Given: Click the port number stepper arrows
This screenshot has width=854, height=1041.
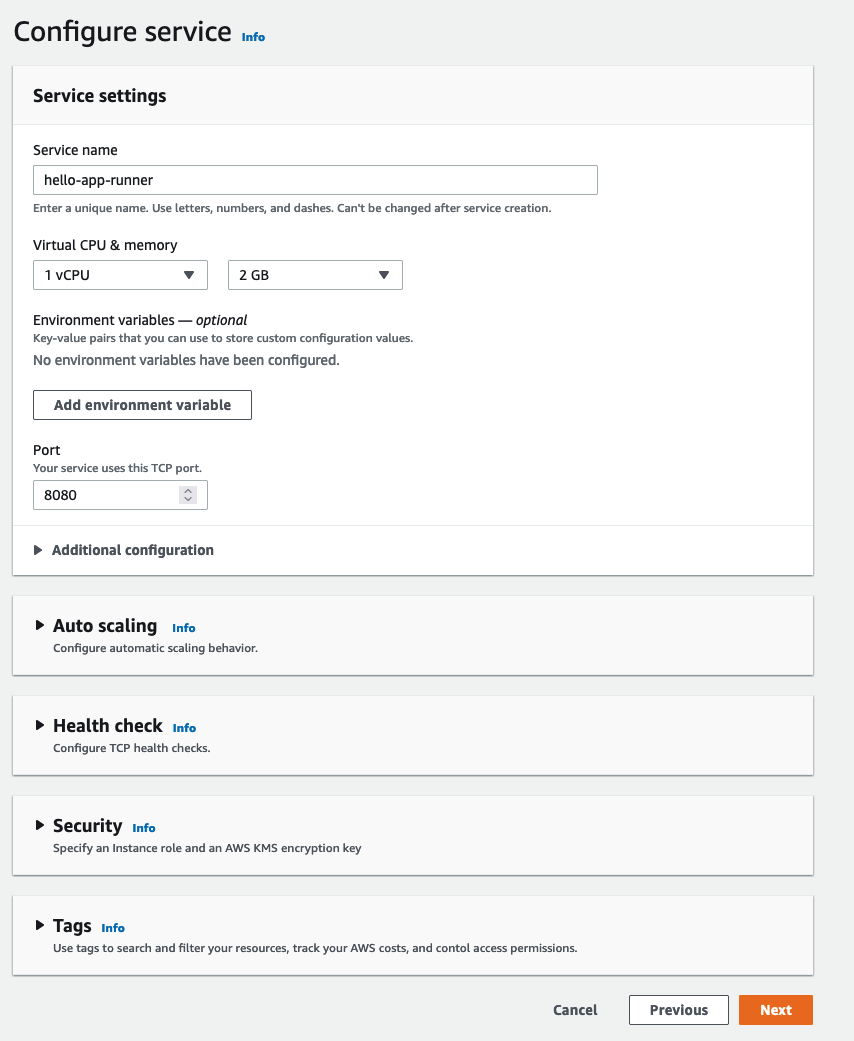Looking at the screenshot, I should pos(188,495).
